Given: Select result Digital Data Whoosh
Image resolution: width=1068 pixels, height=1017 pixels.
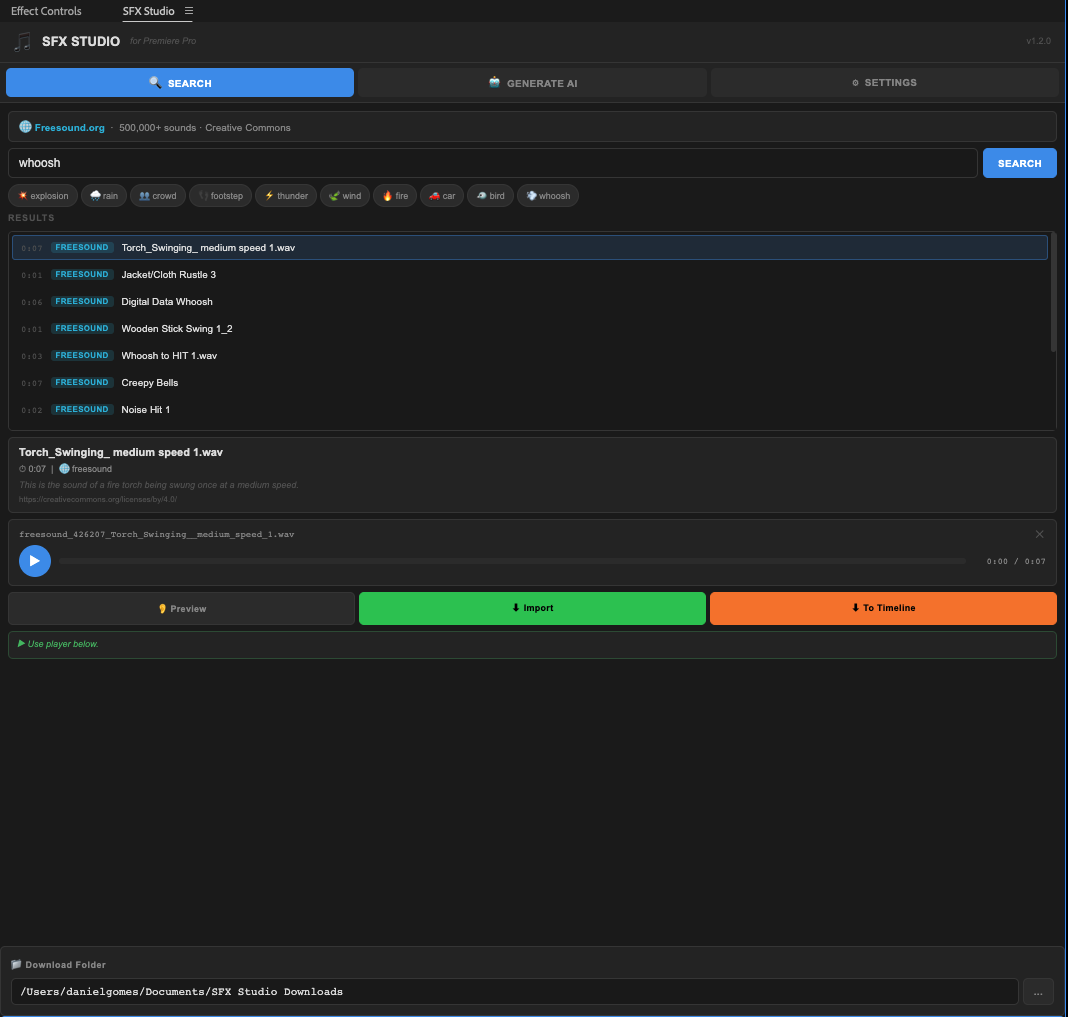Looking at the screenshot, I should [529, 301].
